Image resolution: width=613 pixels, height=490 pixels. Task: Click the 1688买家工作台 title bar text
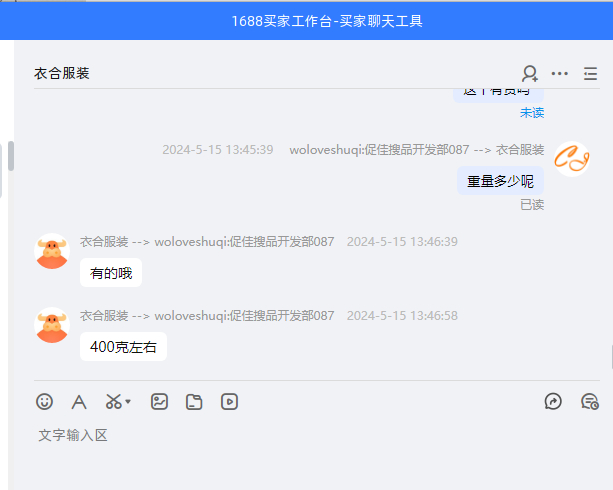327,21
